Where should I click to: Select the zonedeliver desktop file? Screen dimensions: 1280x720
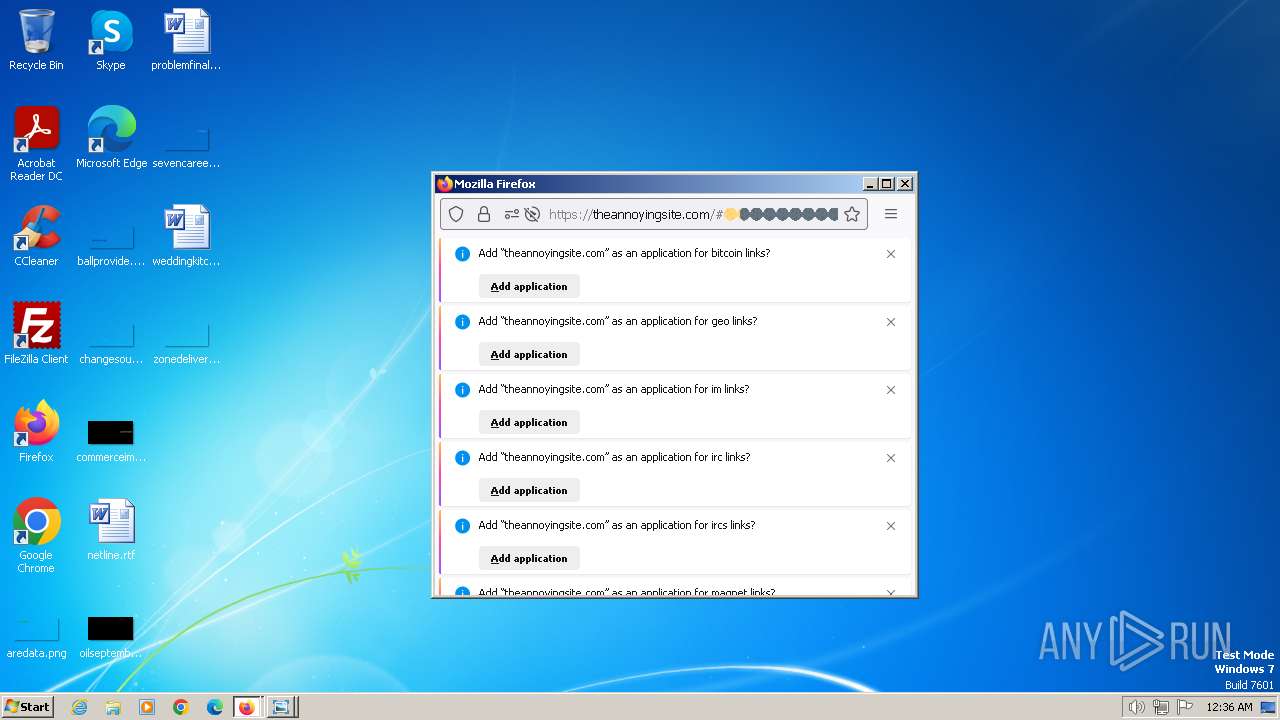pyautogui.click(x=186, y=341)
